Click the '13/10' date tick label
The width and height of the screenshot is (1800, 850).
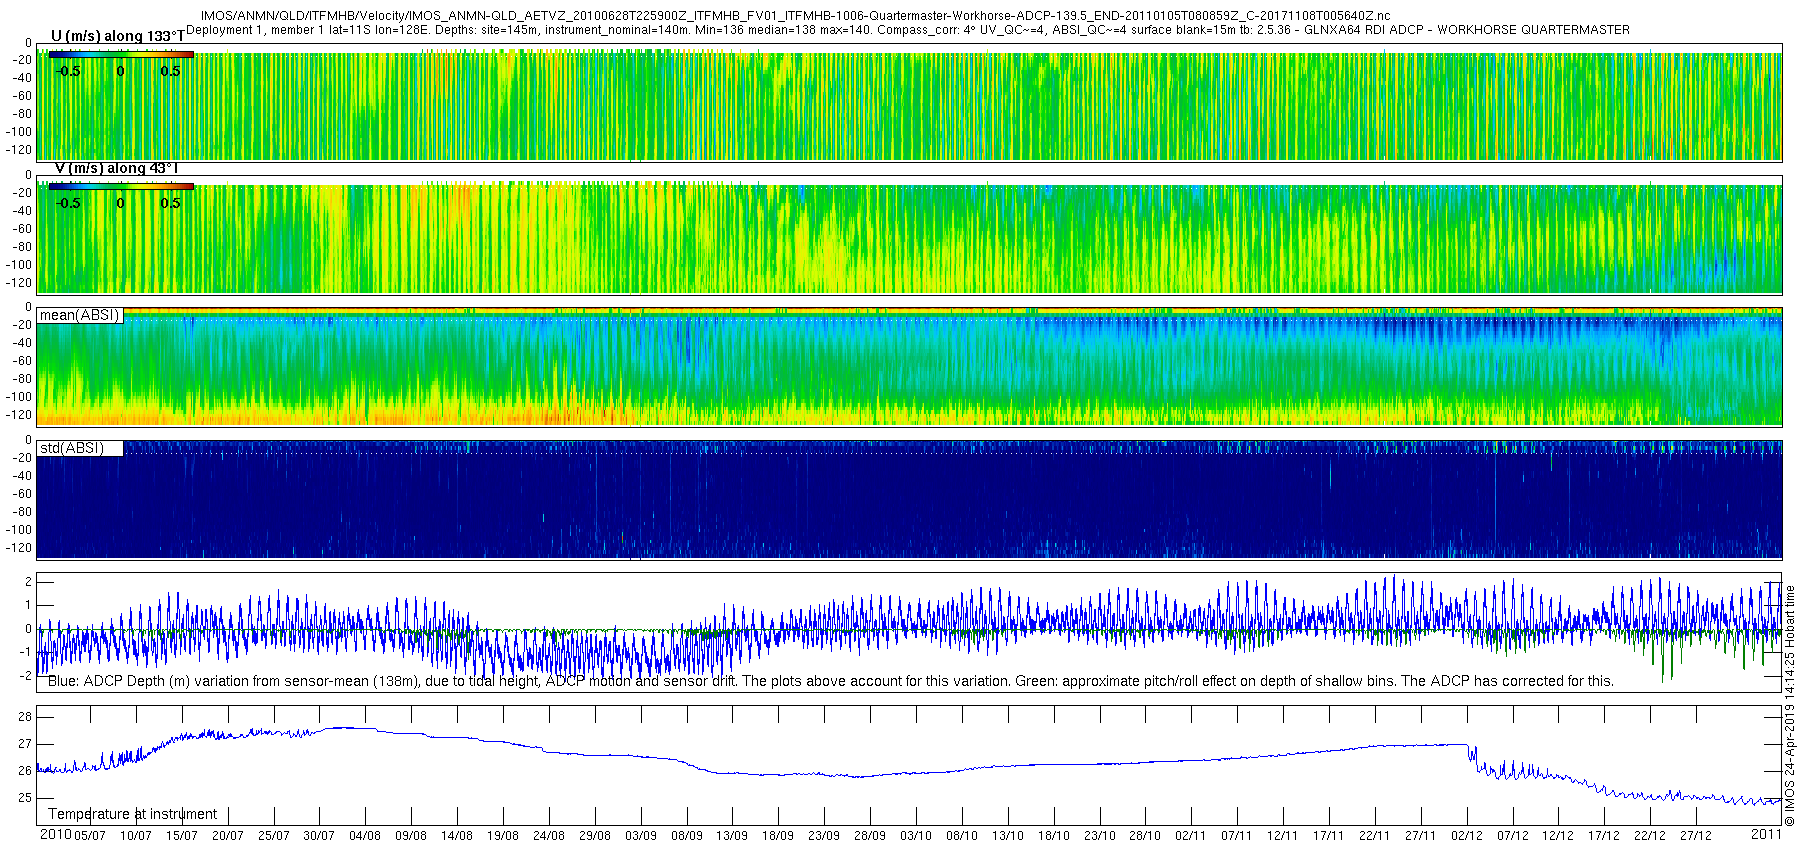[1008, 836]
